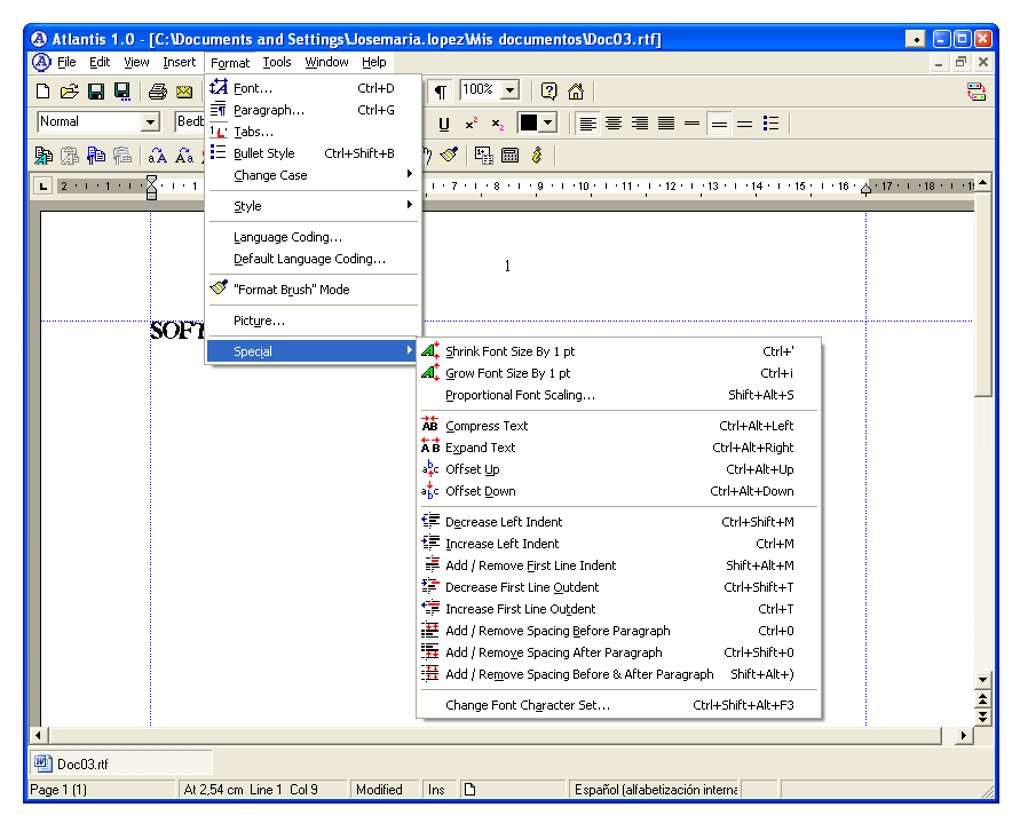Click the black font color swatch
This screenshot has width=1020, height=823.
(x=528, y=124)
